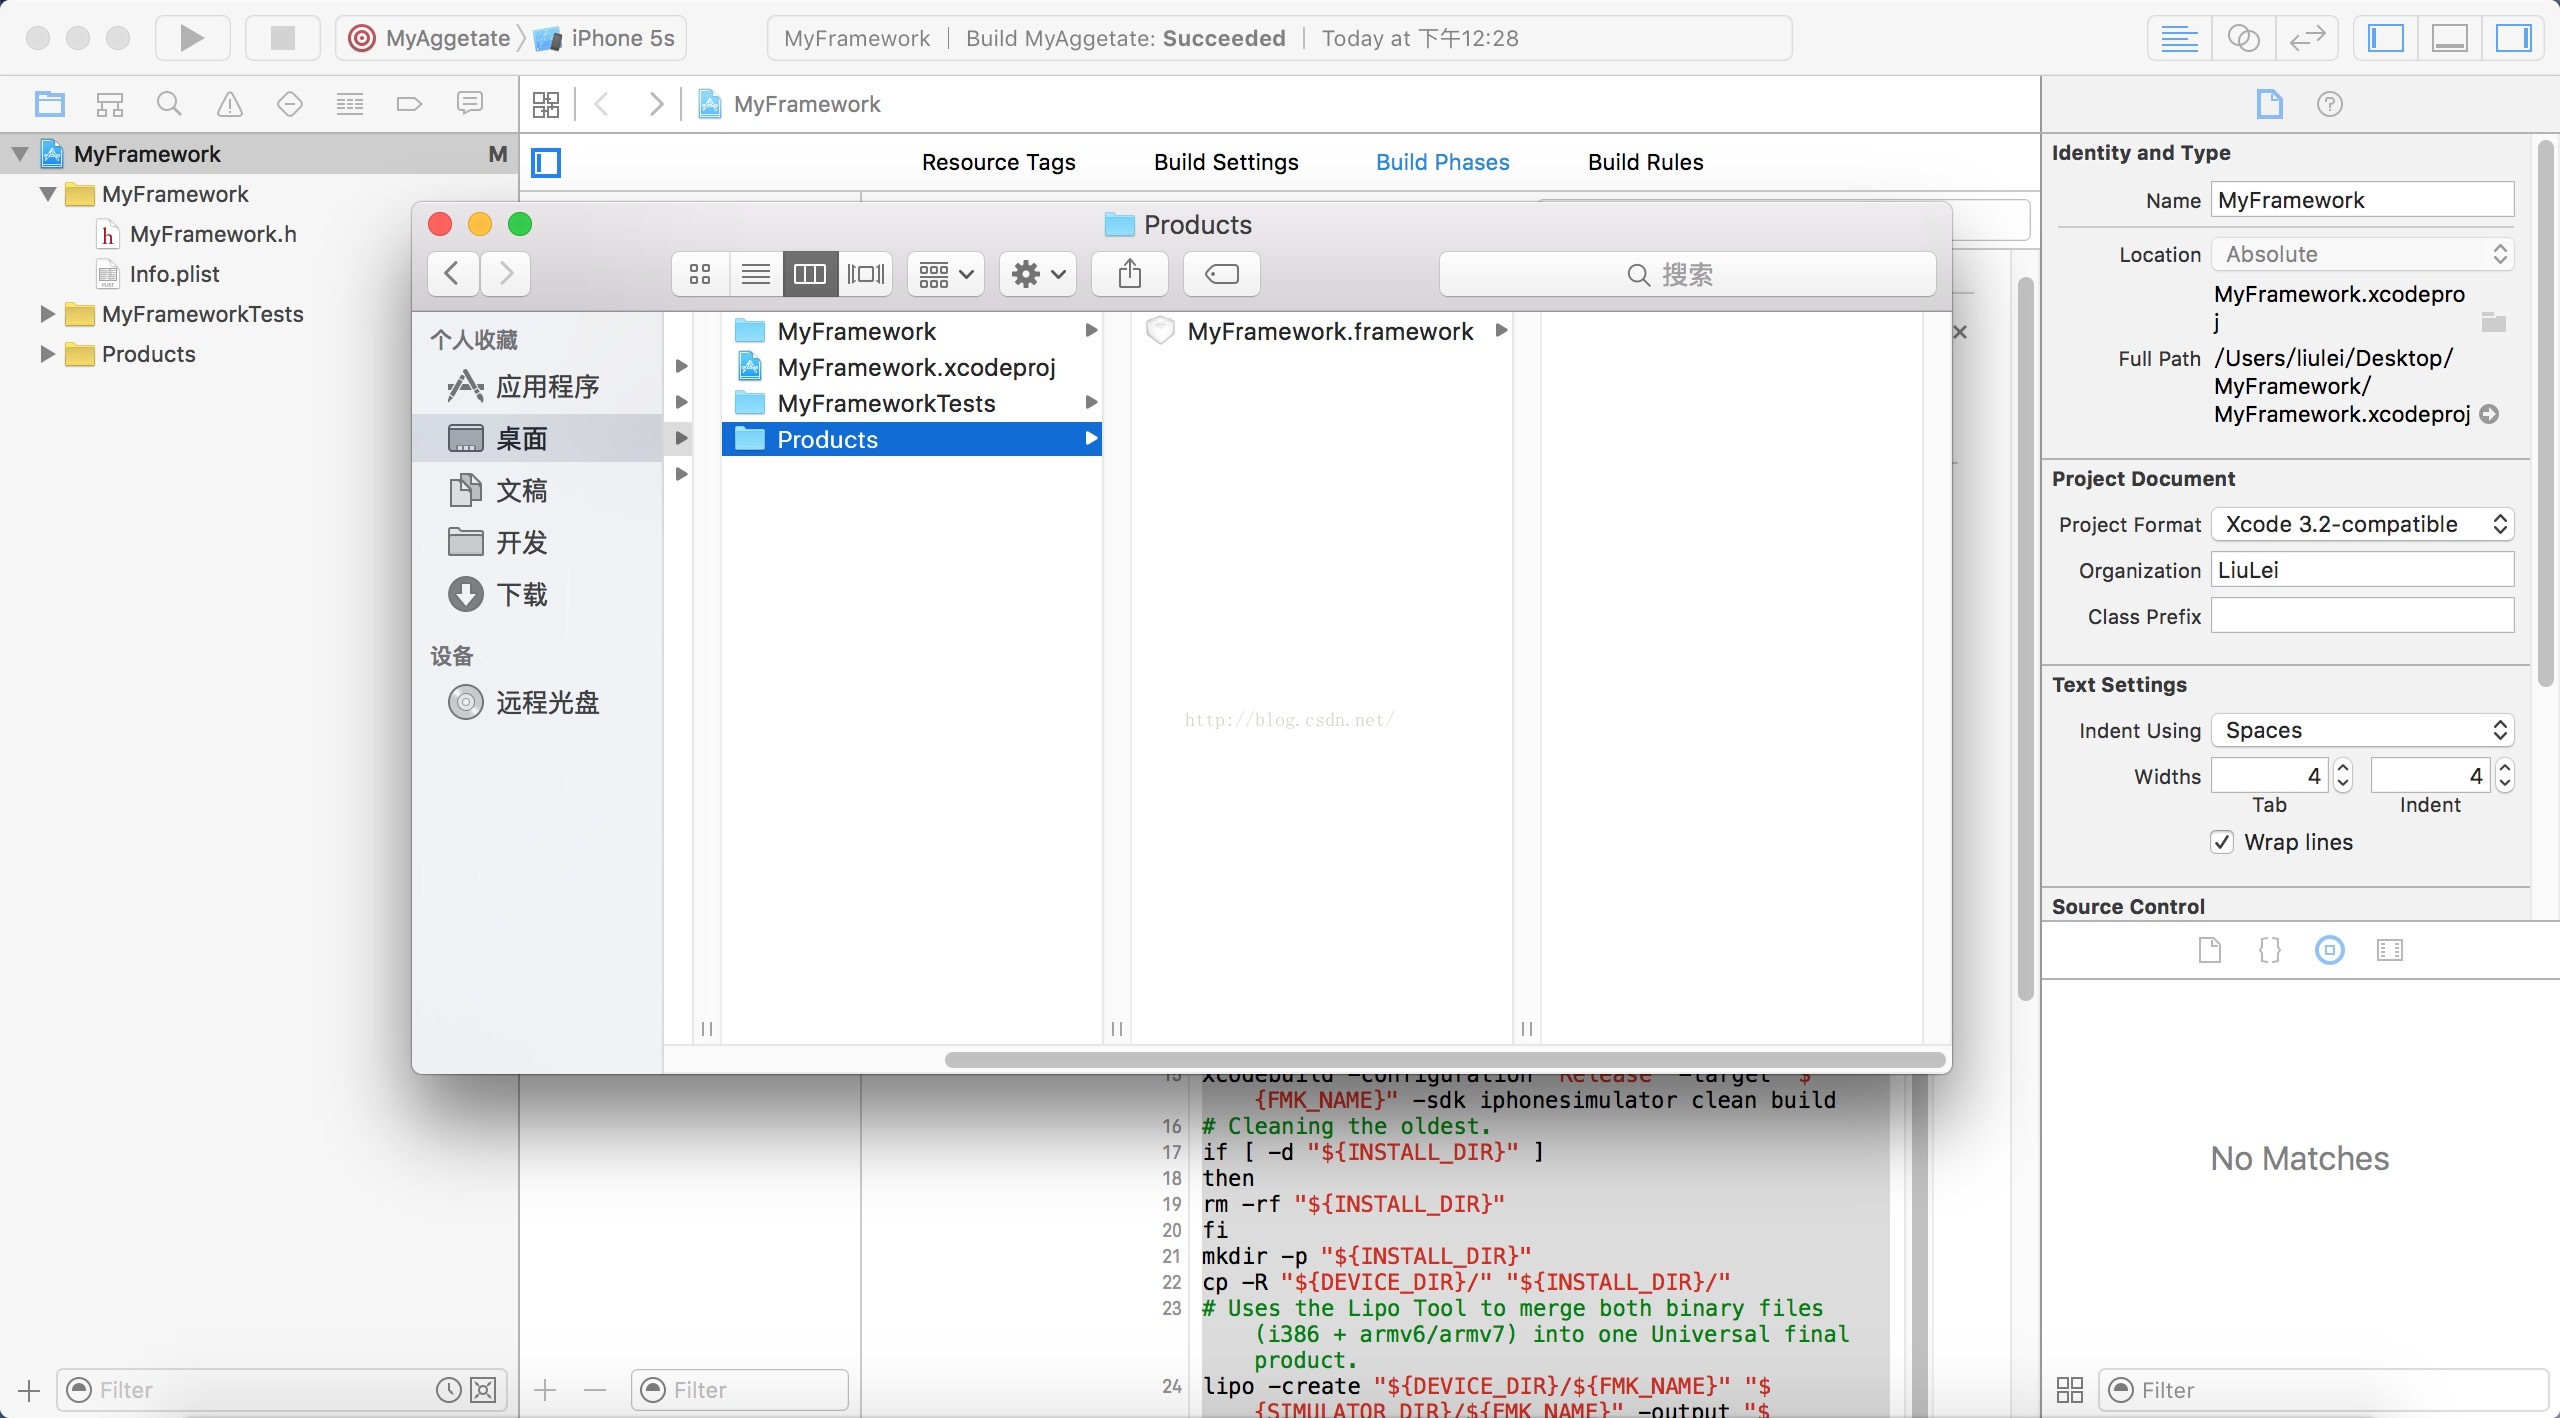Switch to Resource Tags tab
2560x1418 pixels.
click(998, 162)
